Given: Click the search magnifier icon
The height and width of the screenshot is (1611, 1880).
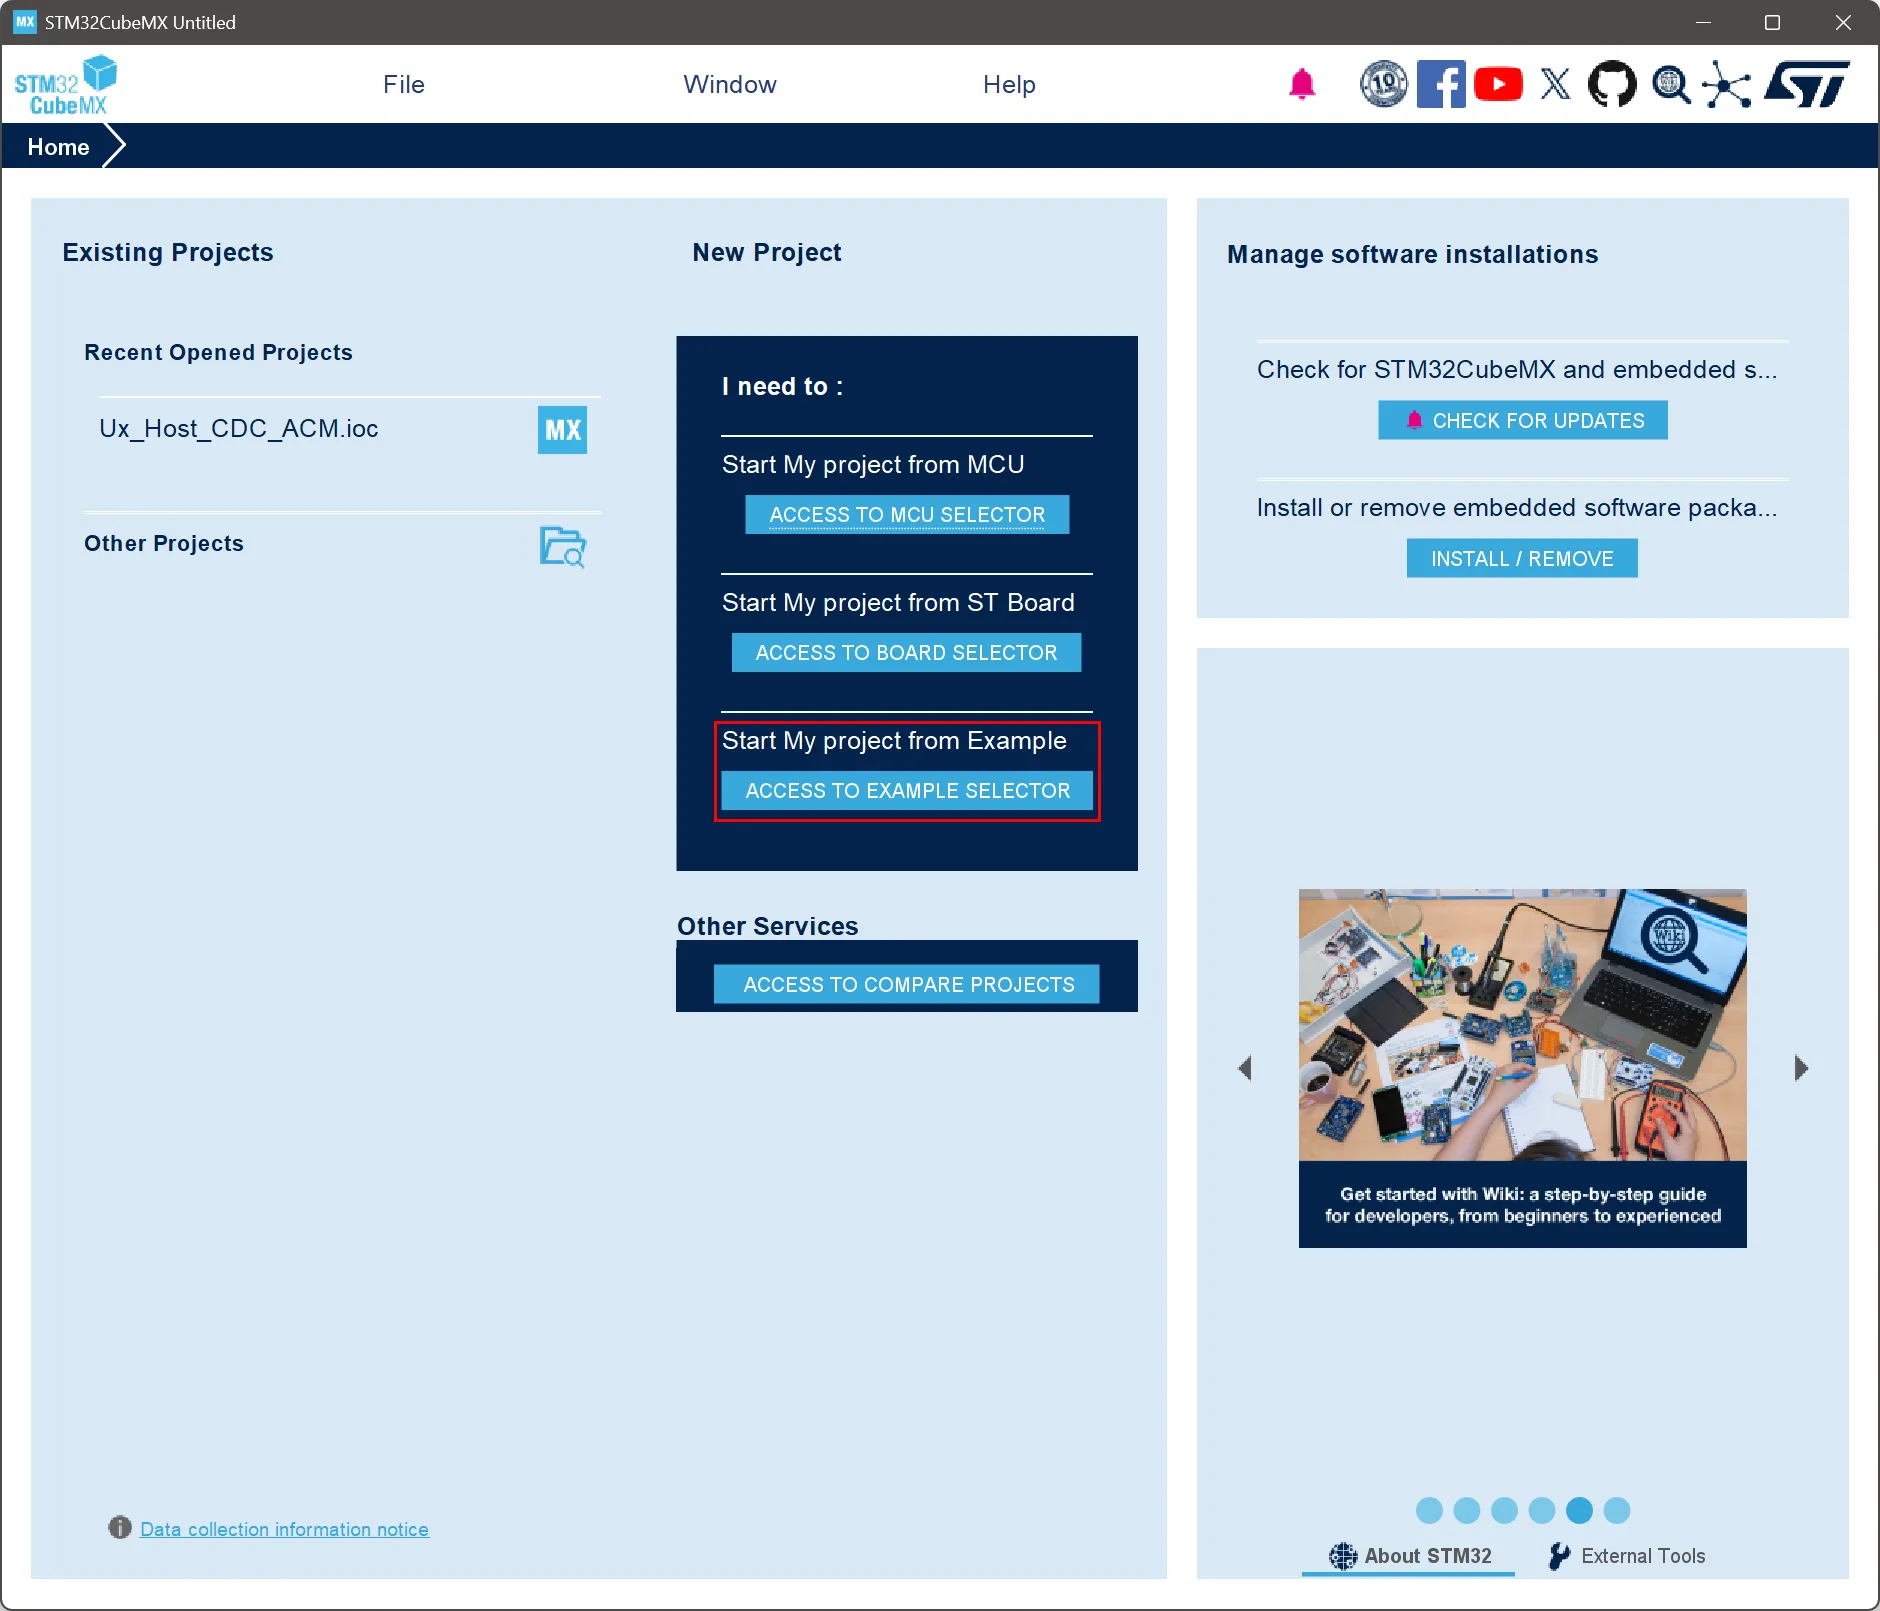Looking at the screenshot, I should coord(1668,84).
